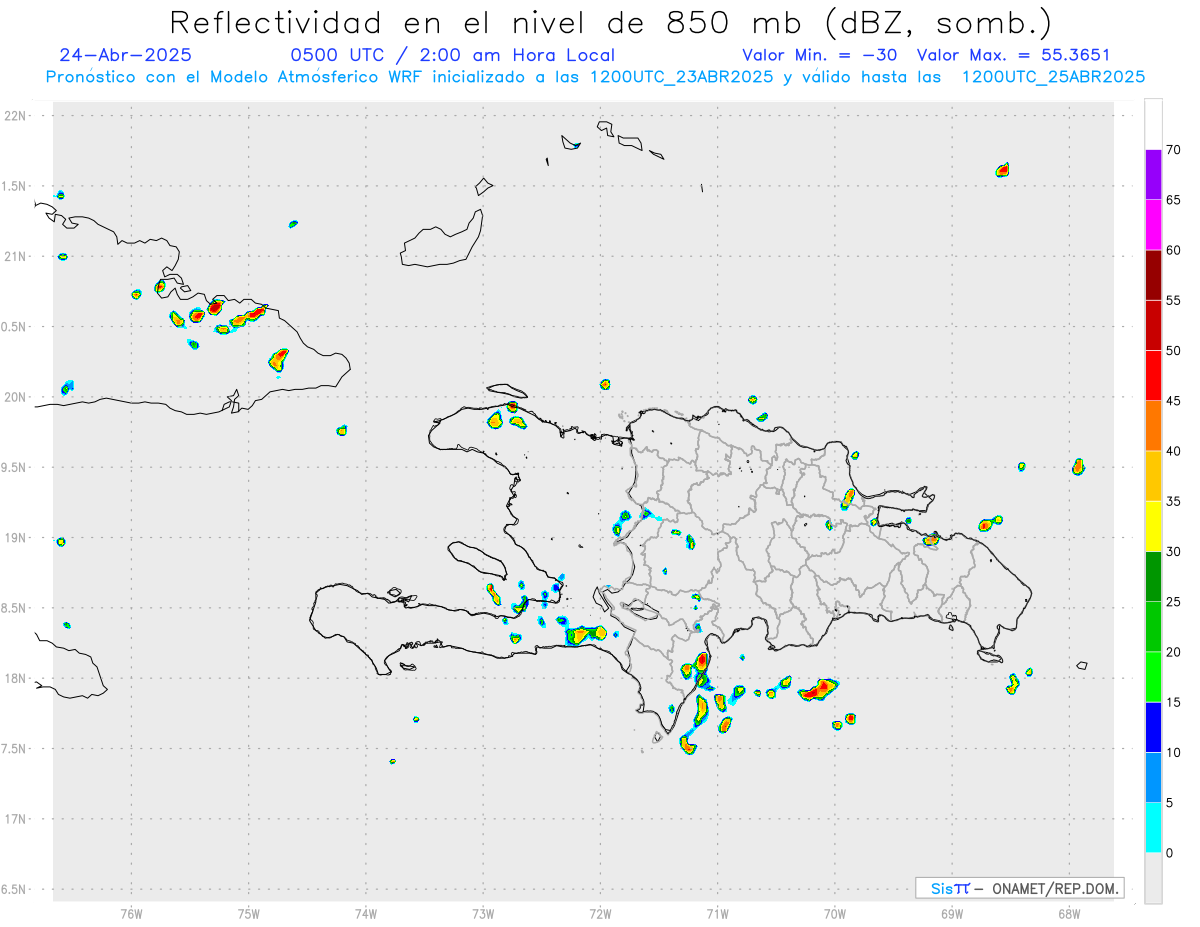Click the '17N' latitude label
1200x927 pixels.
coord(17,819)
